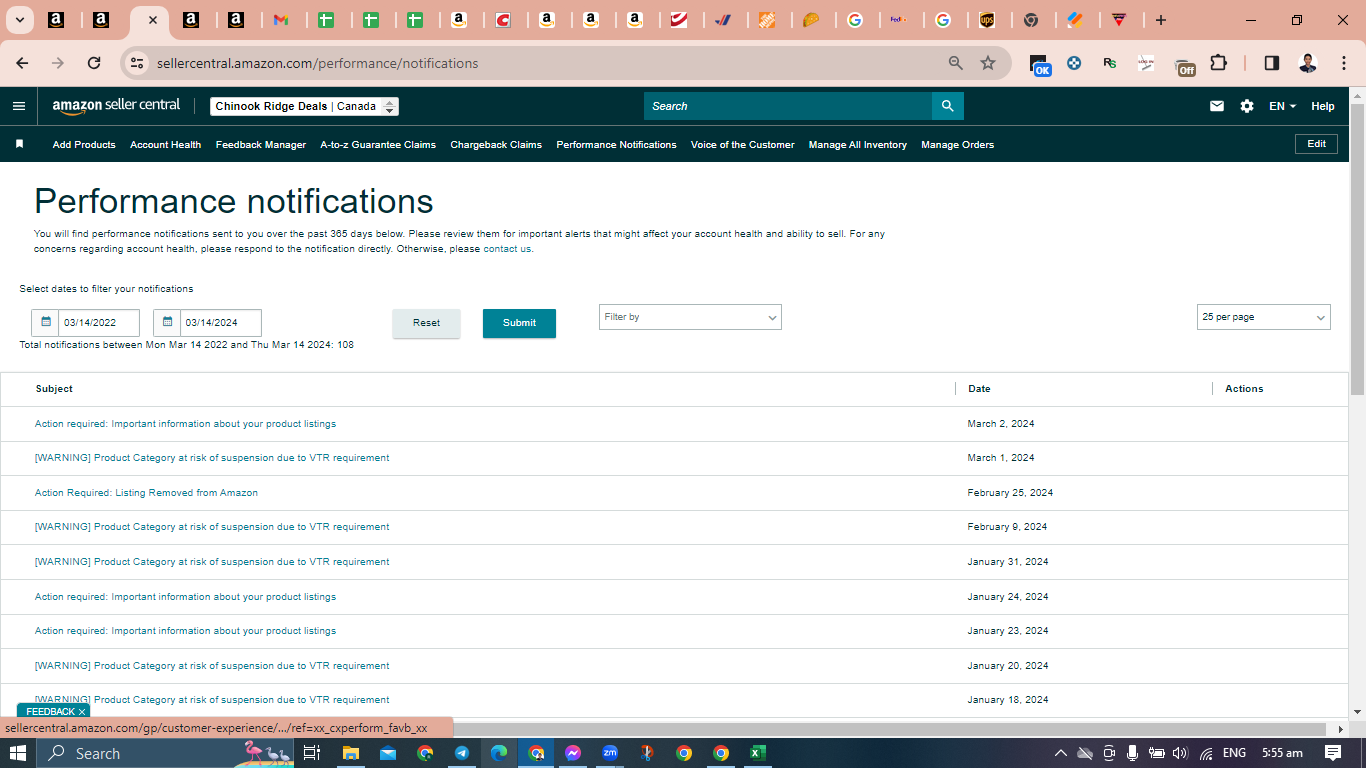Open the Chrome three-dot menu
1366x768 pixels.
point(1342,63)
